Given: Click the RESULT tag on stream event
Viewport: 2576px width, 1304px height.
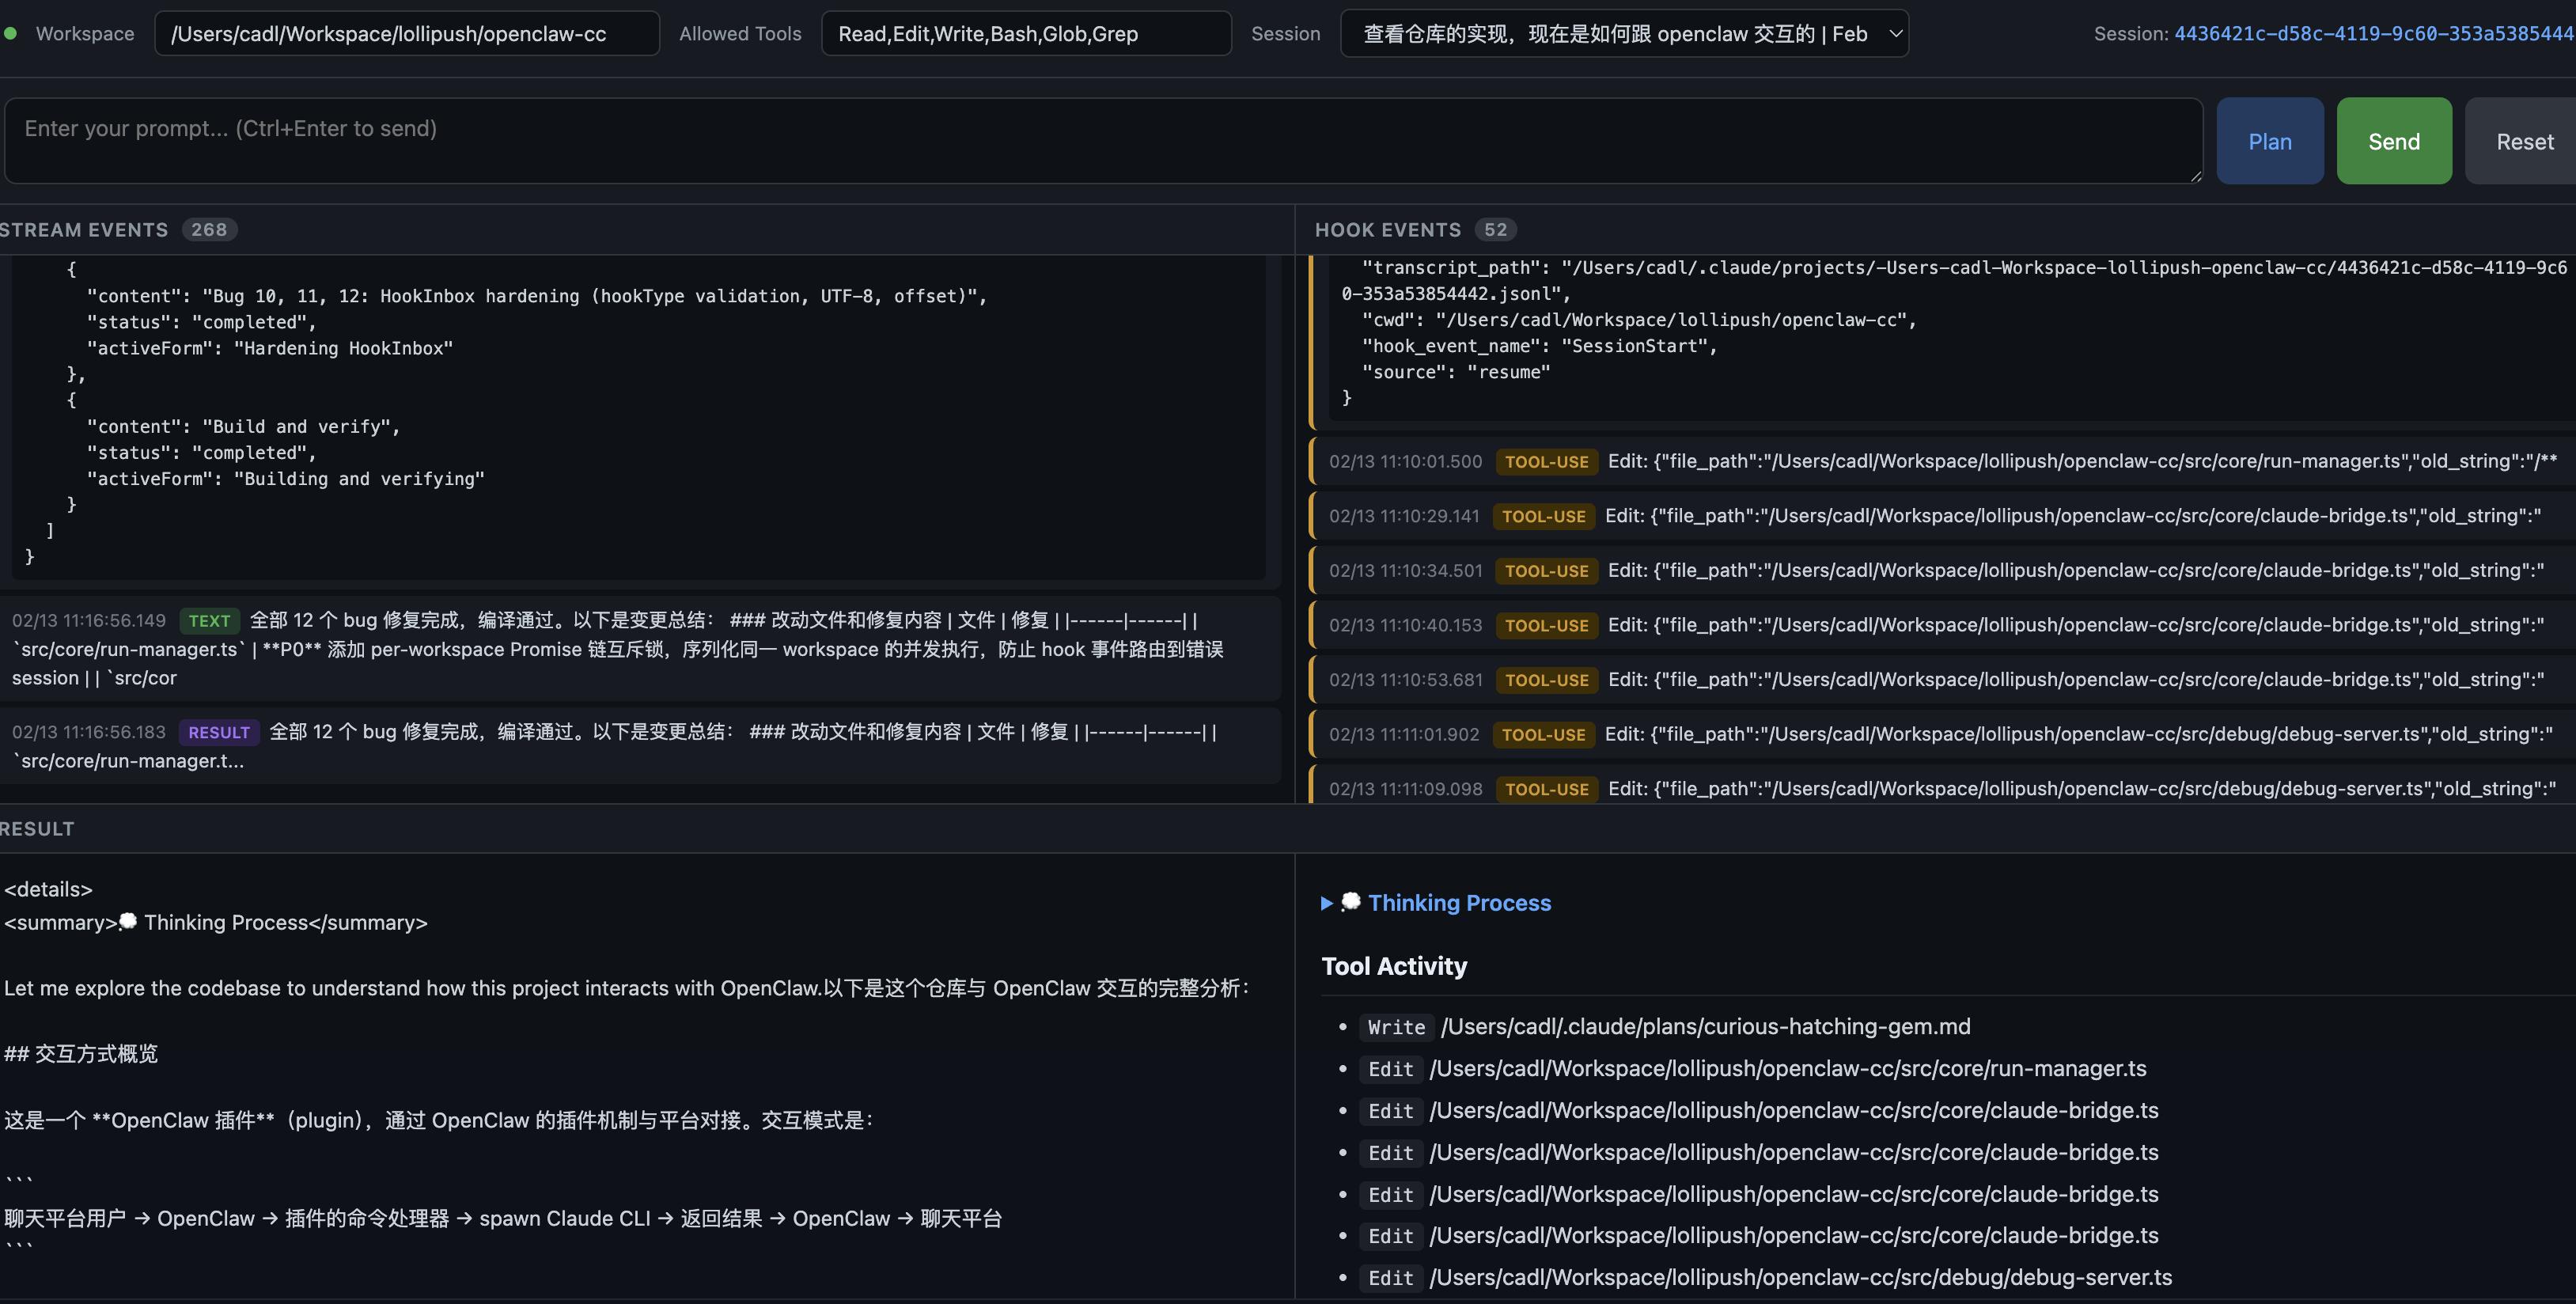Looking at the screenshot, I should 219,733.
